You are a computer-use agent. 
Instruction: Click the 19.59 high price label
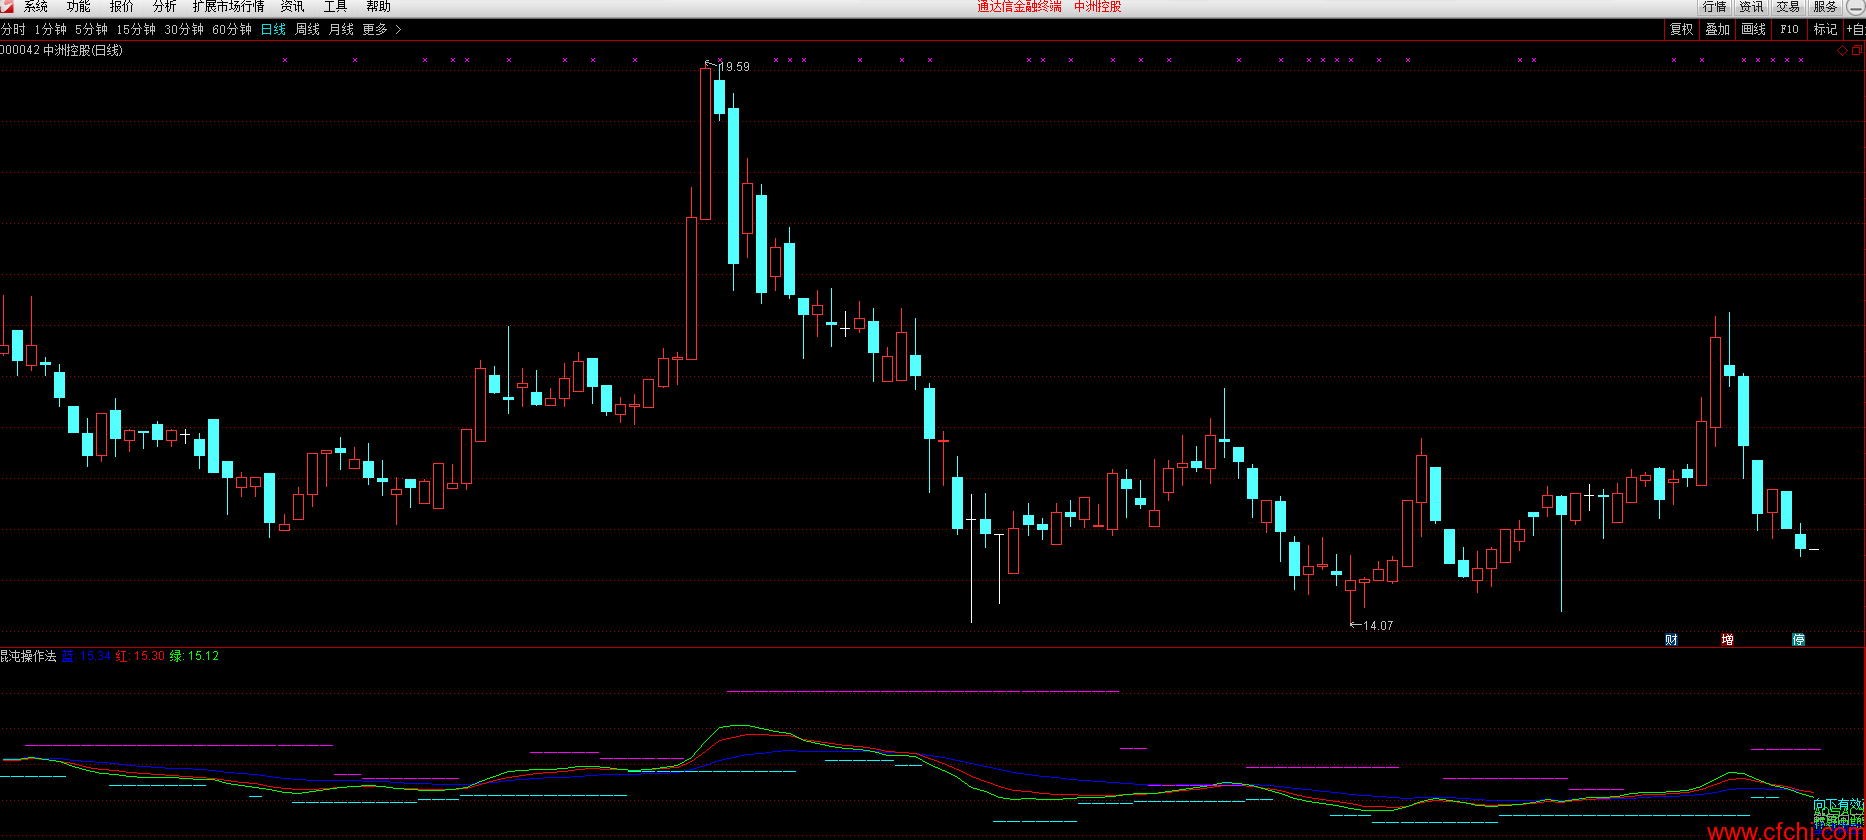(x=734, y=67)
